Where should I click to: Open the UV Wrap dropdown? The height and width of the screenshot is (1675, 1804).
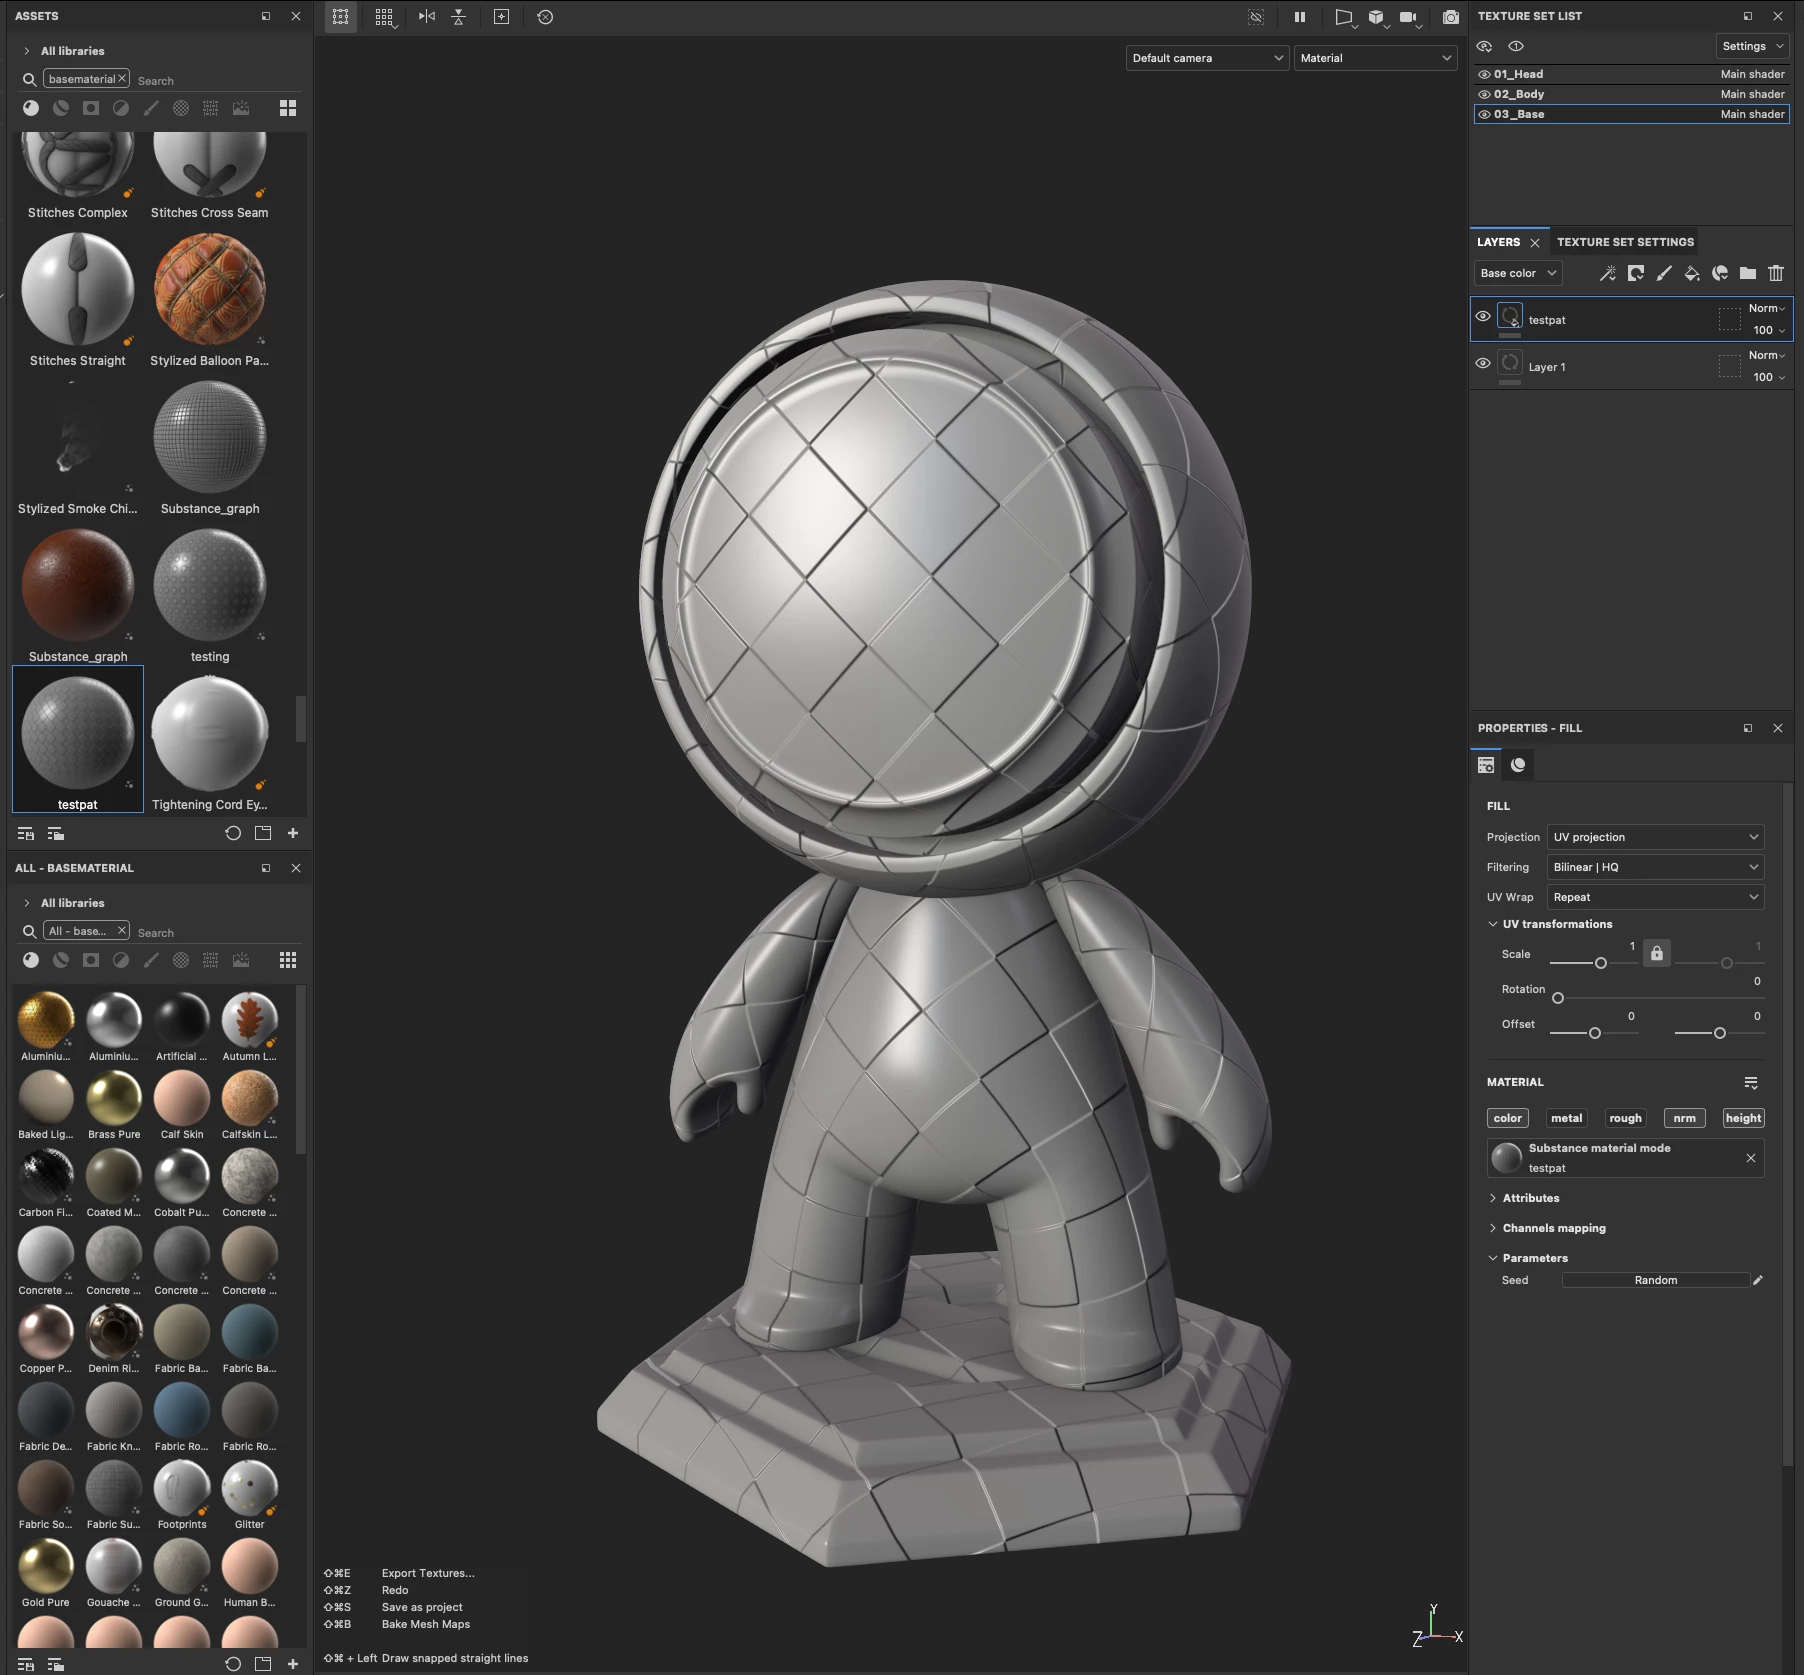point(1655,897)
